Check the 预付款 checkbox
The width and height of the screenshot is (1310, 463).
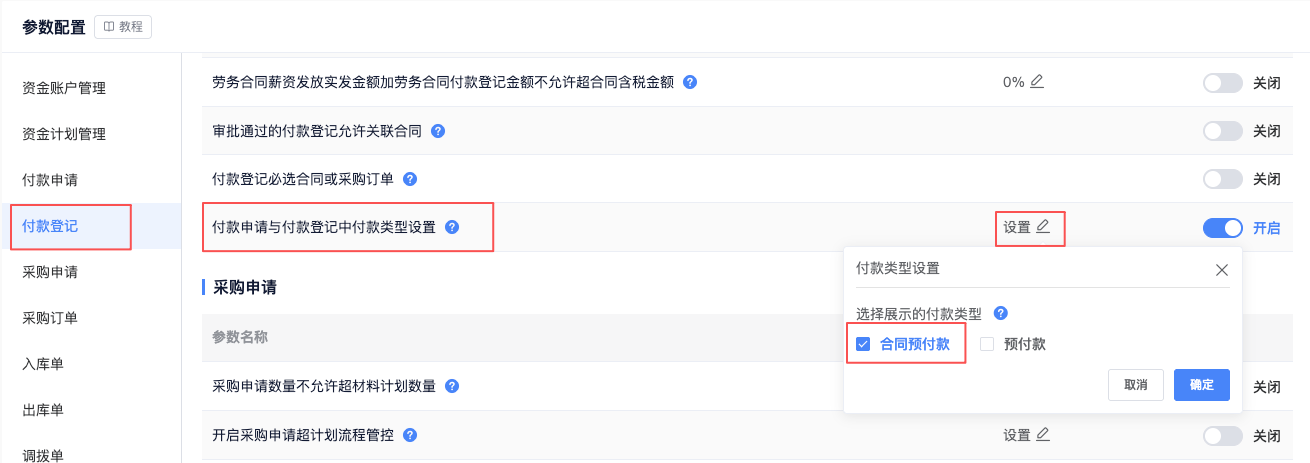point(987,345)
